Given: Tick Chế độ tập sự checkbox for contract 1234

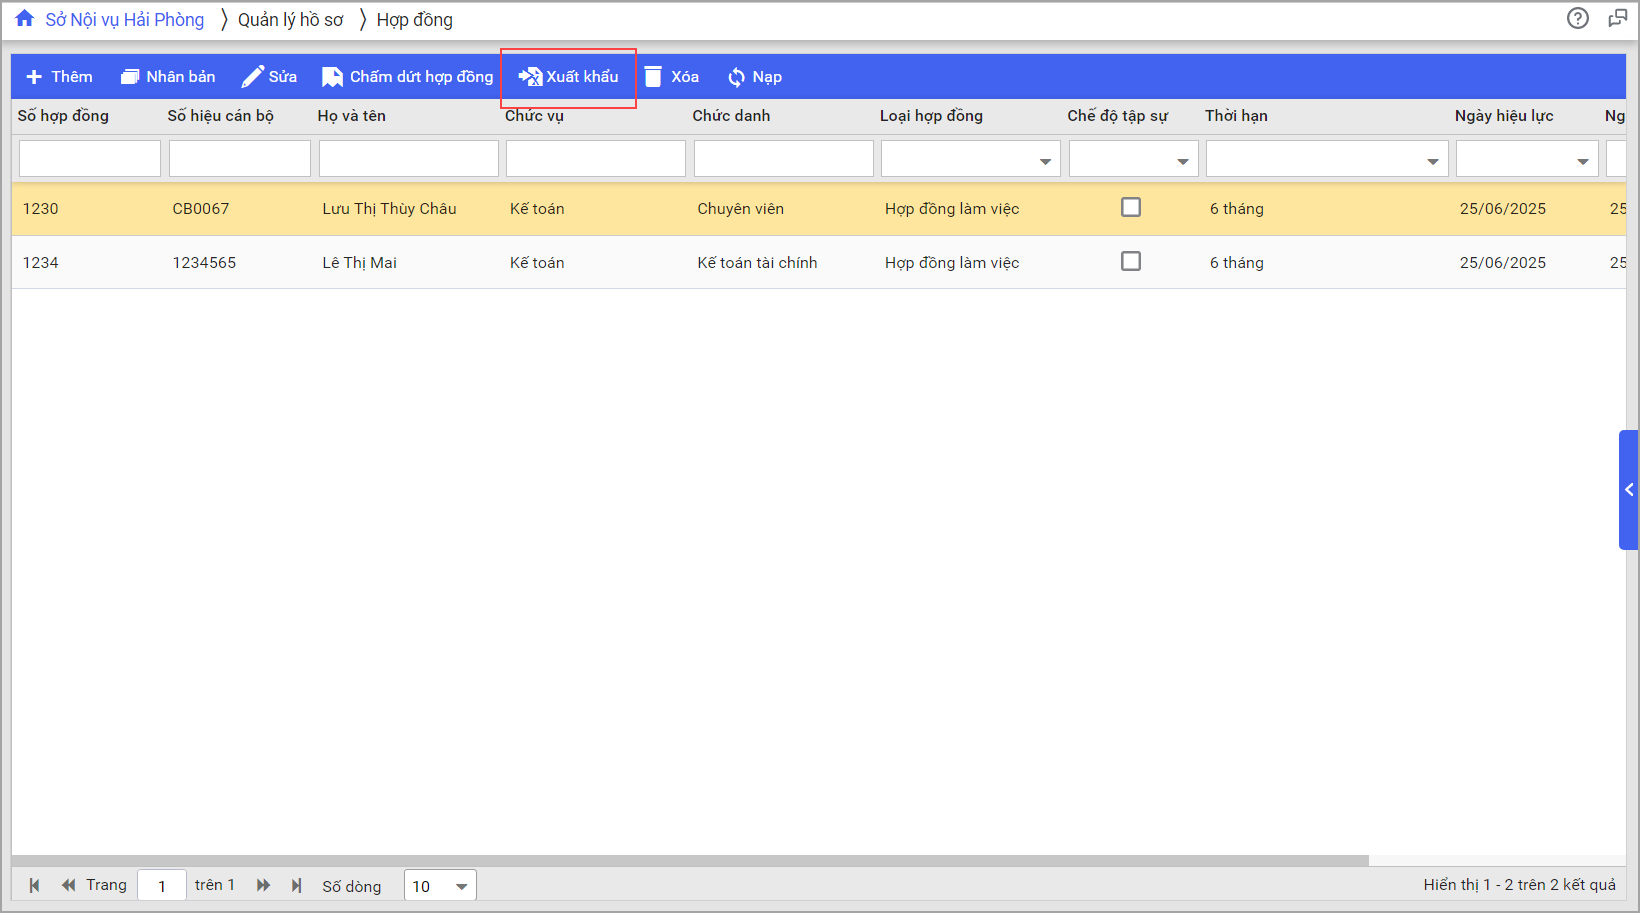Looking at the screenshot, I should pos(1131,261).
